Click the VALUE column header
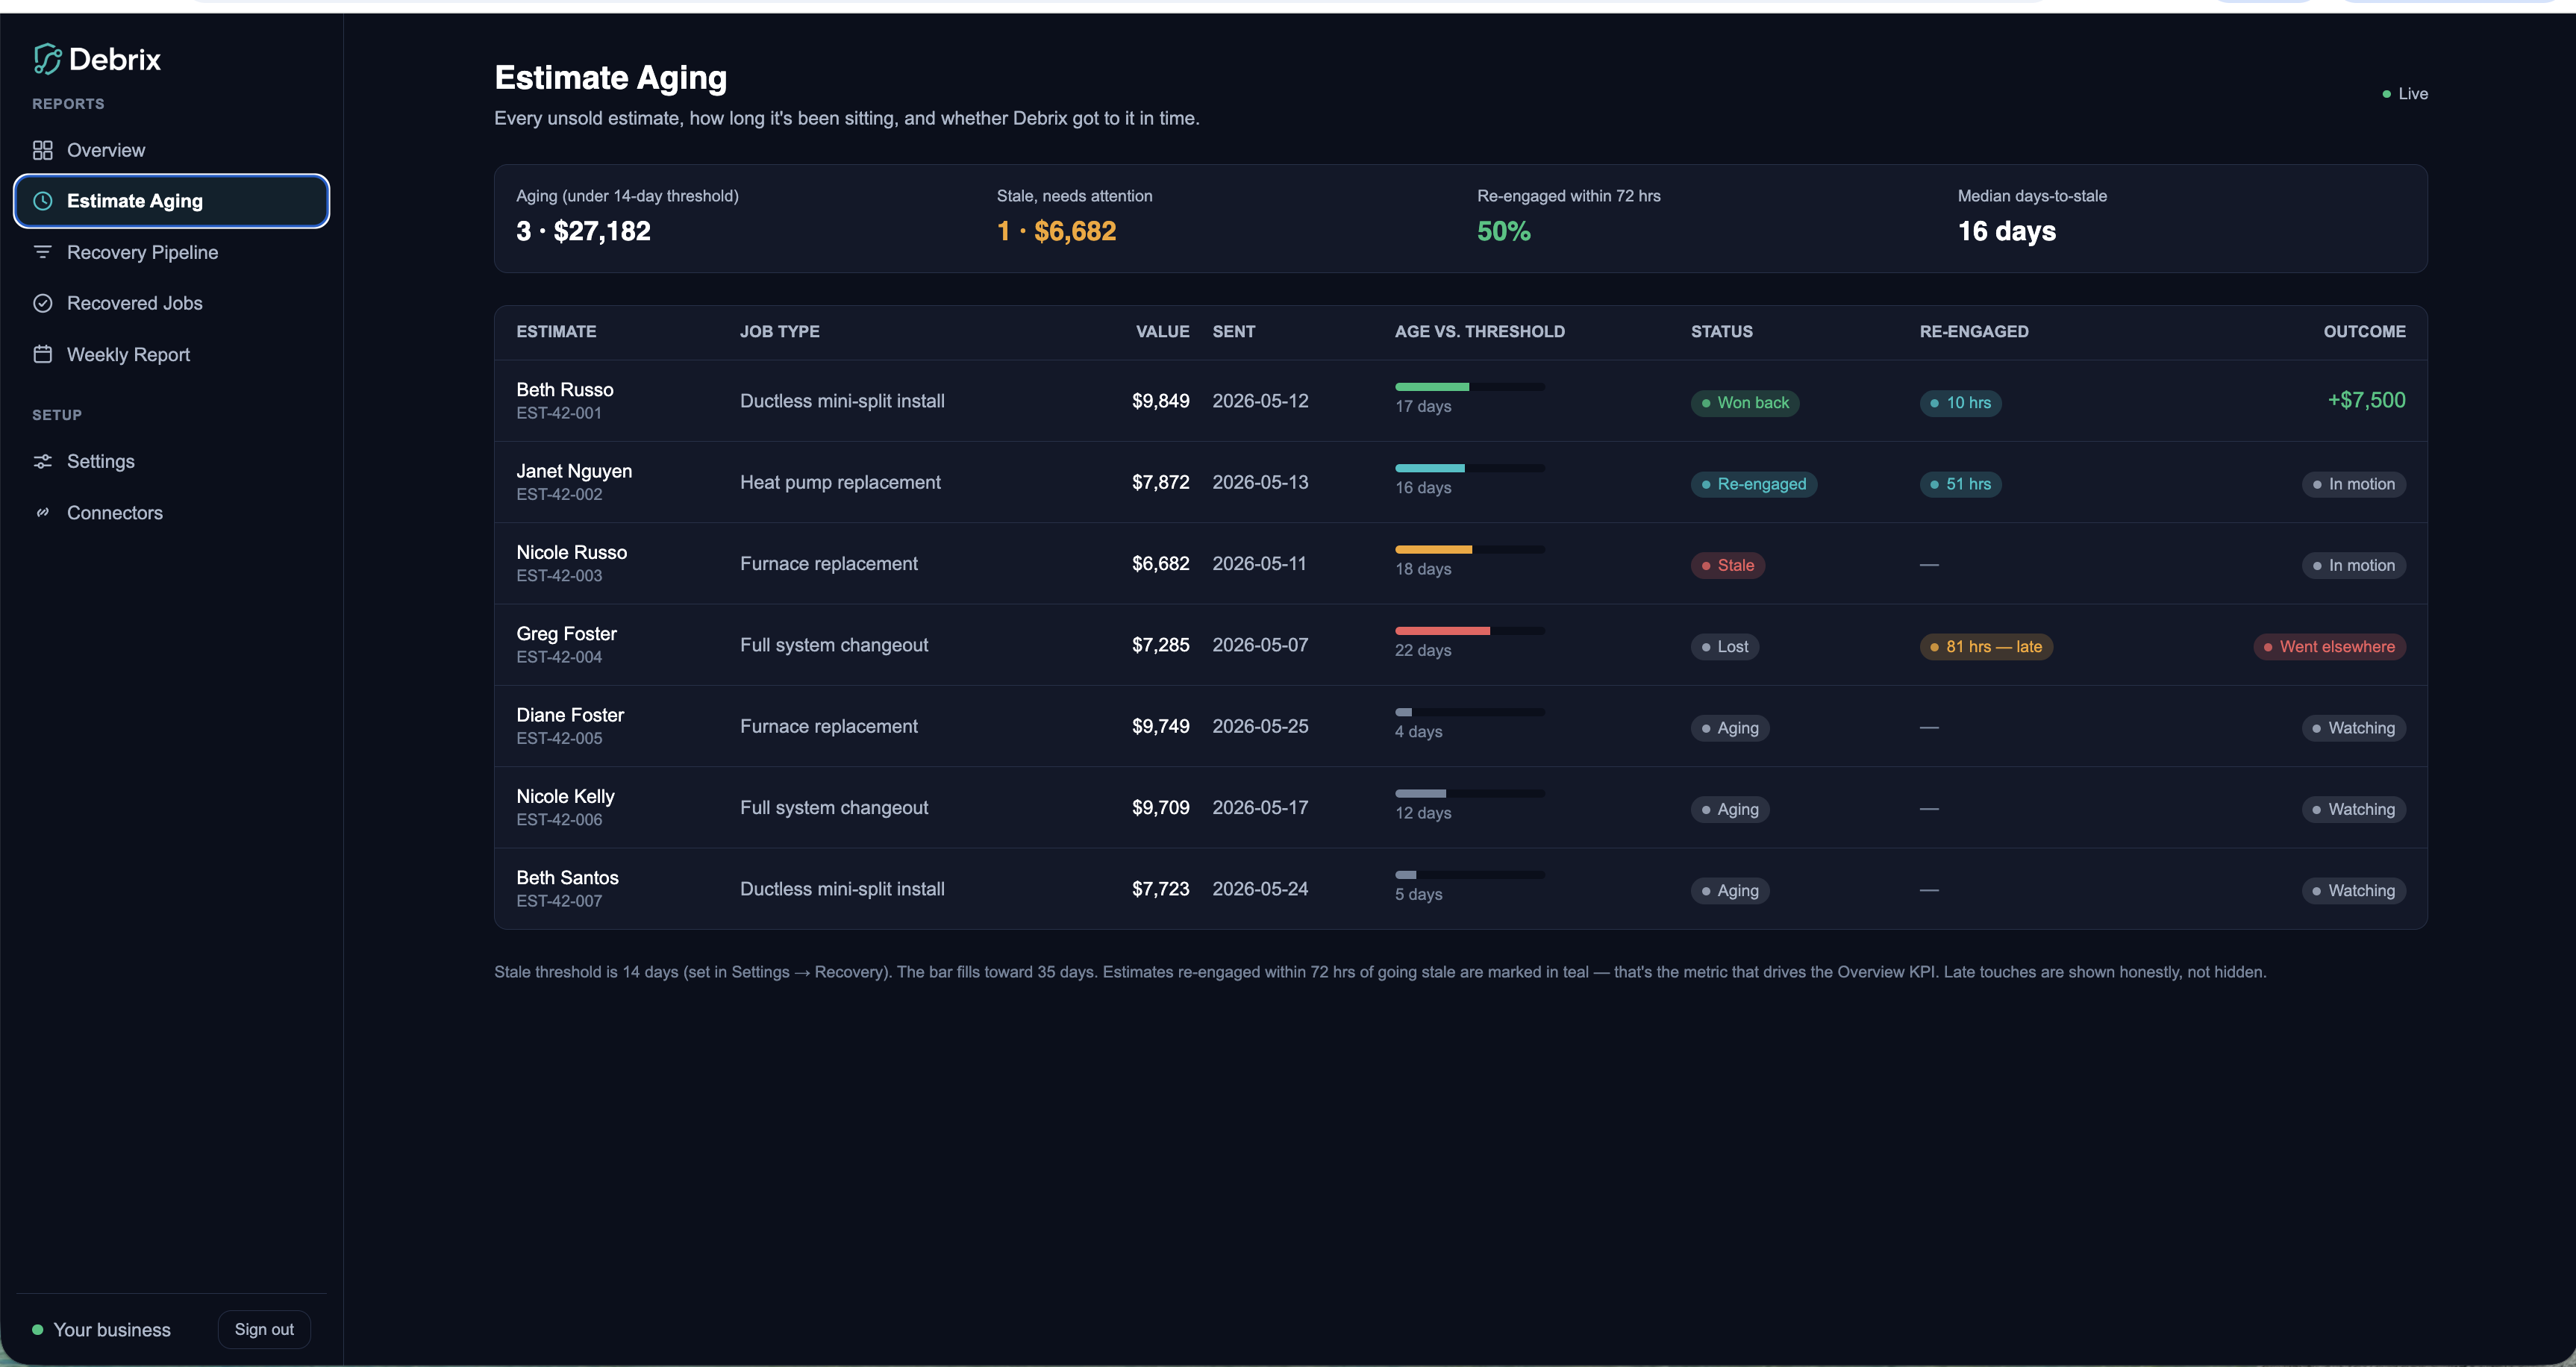This screenshot has width=2576, height=1367. tap(1162, 332)
